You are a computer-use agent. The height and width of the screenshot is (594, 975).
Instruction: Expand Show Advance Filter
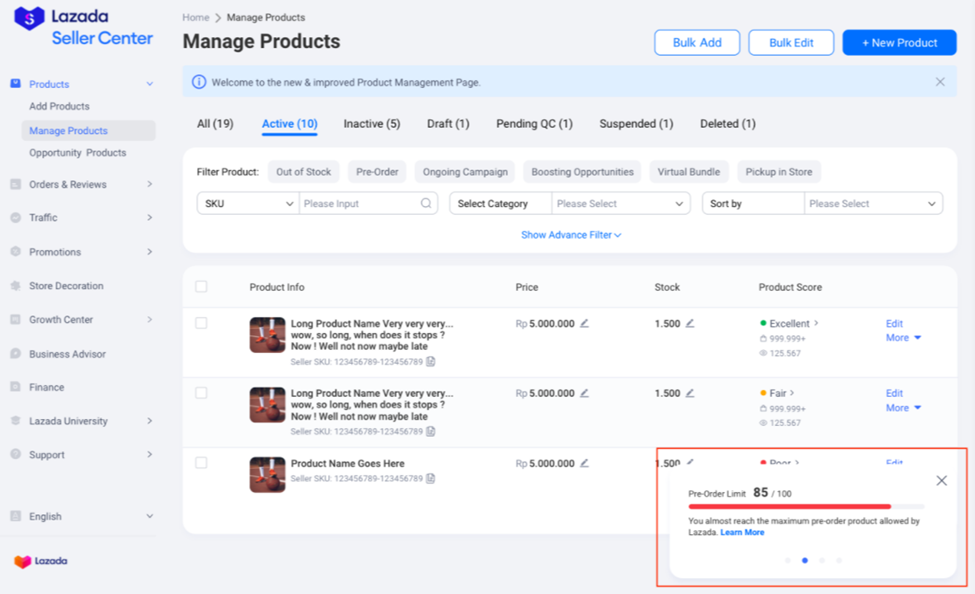[571, 234]
